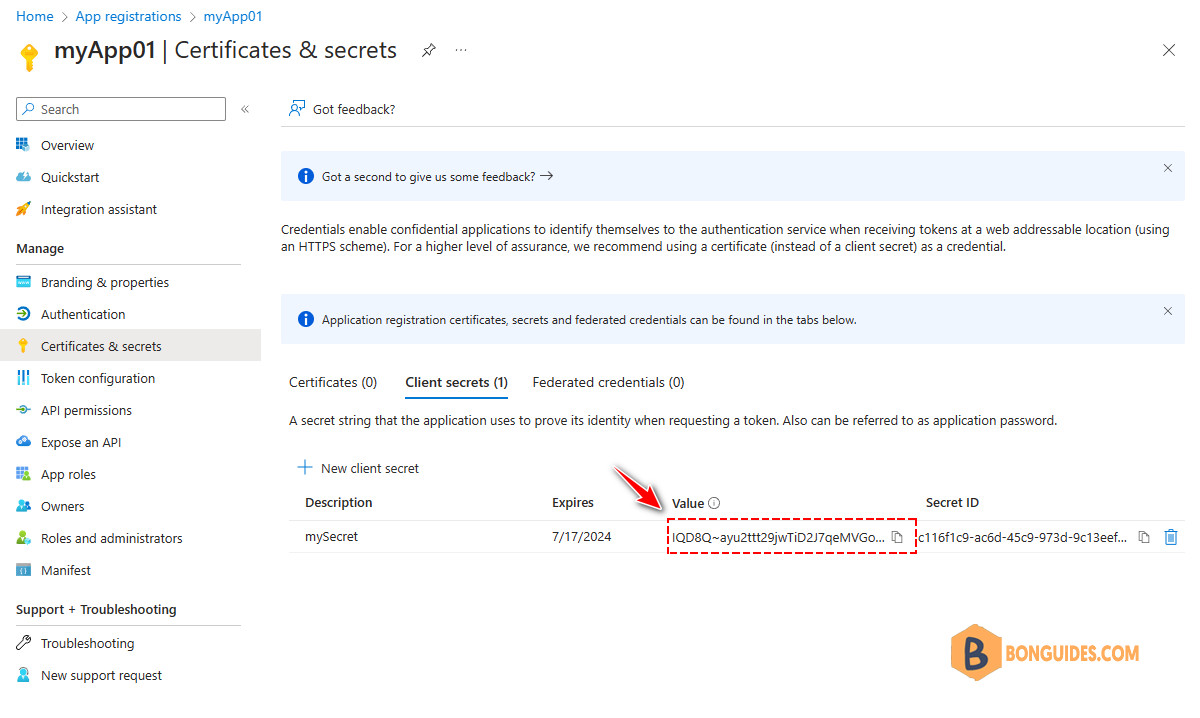The image size is (1200, 718).
Task: Click the Branding & properties icon
Action: [x=23, y=282]
